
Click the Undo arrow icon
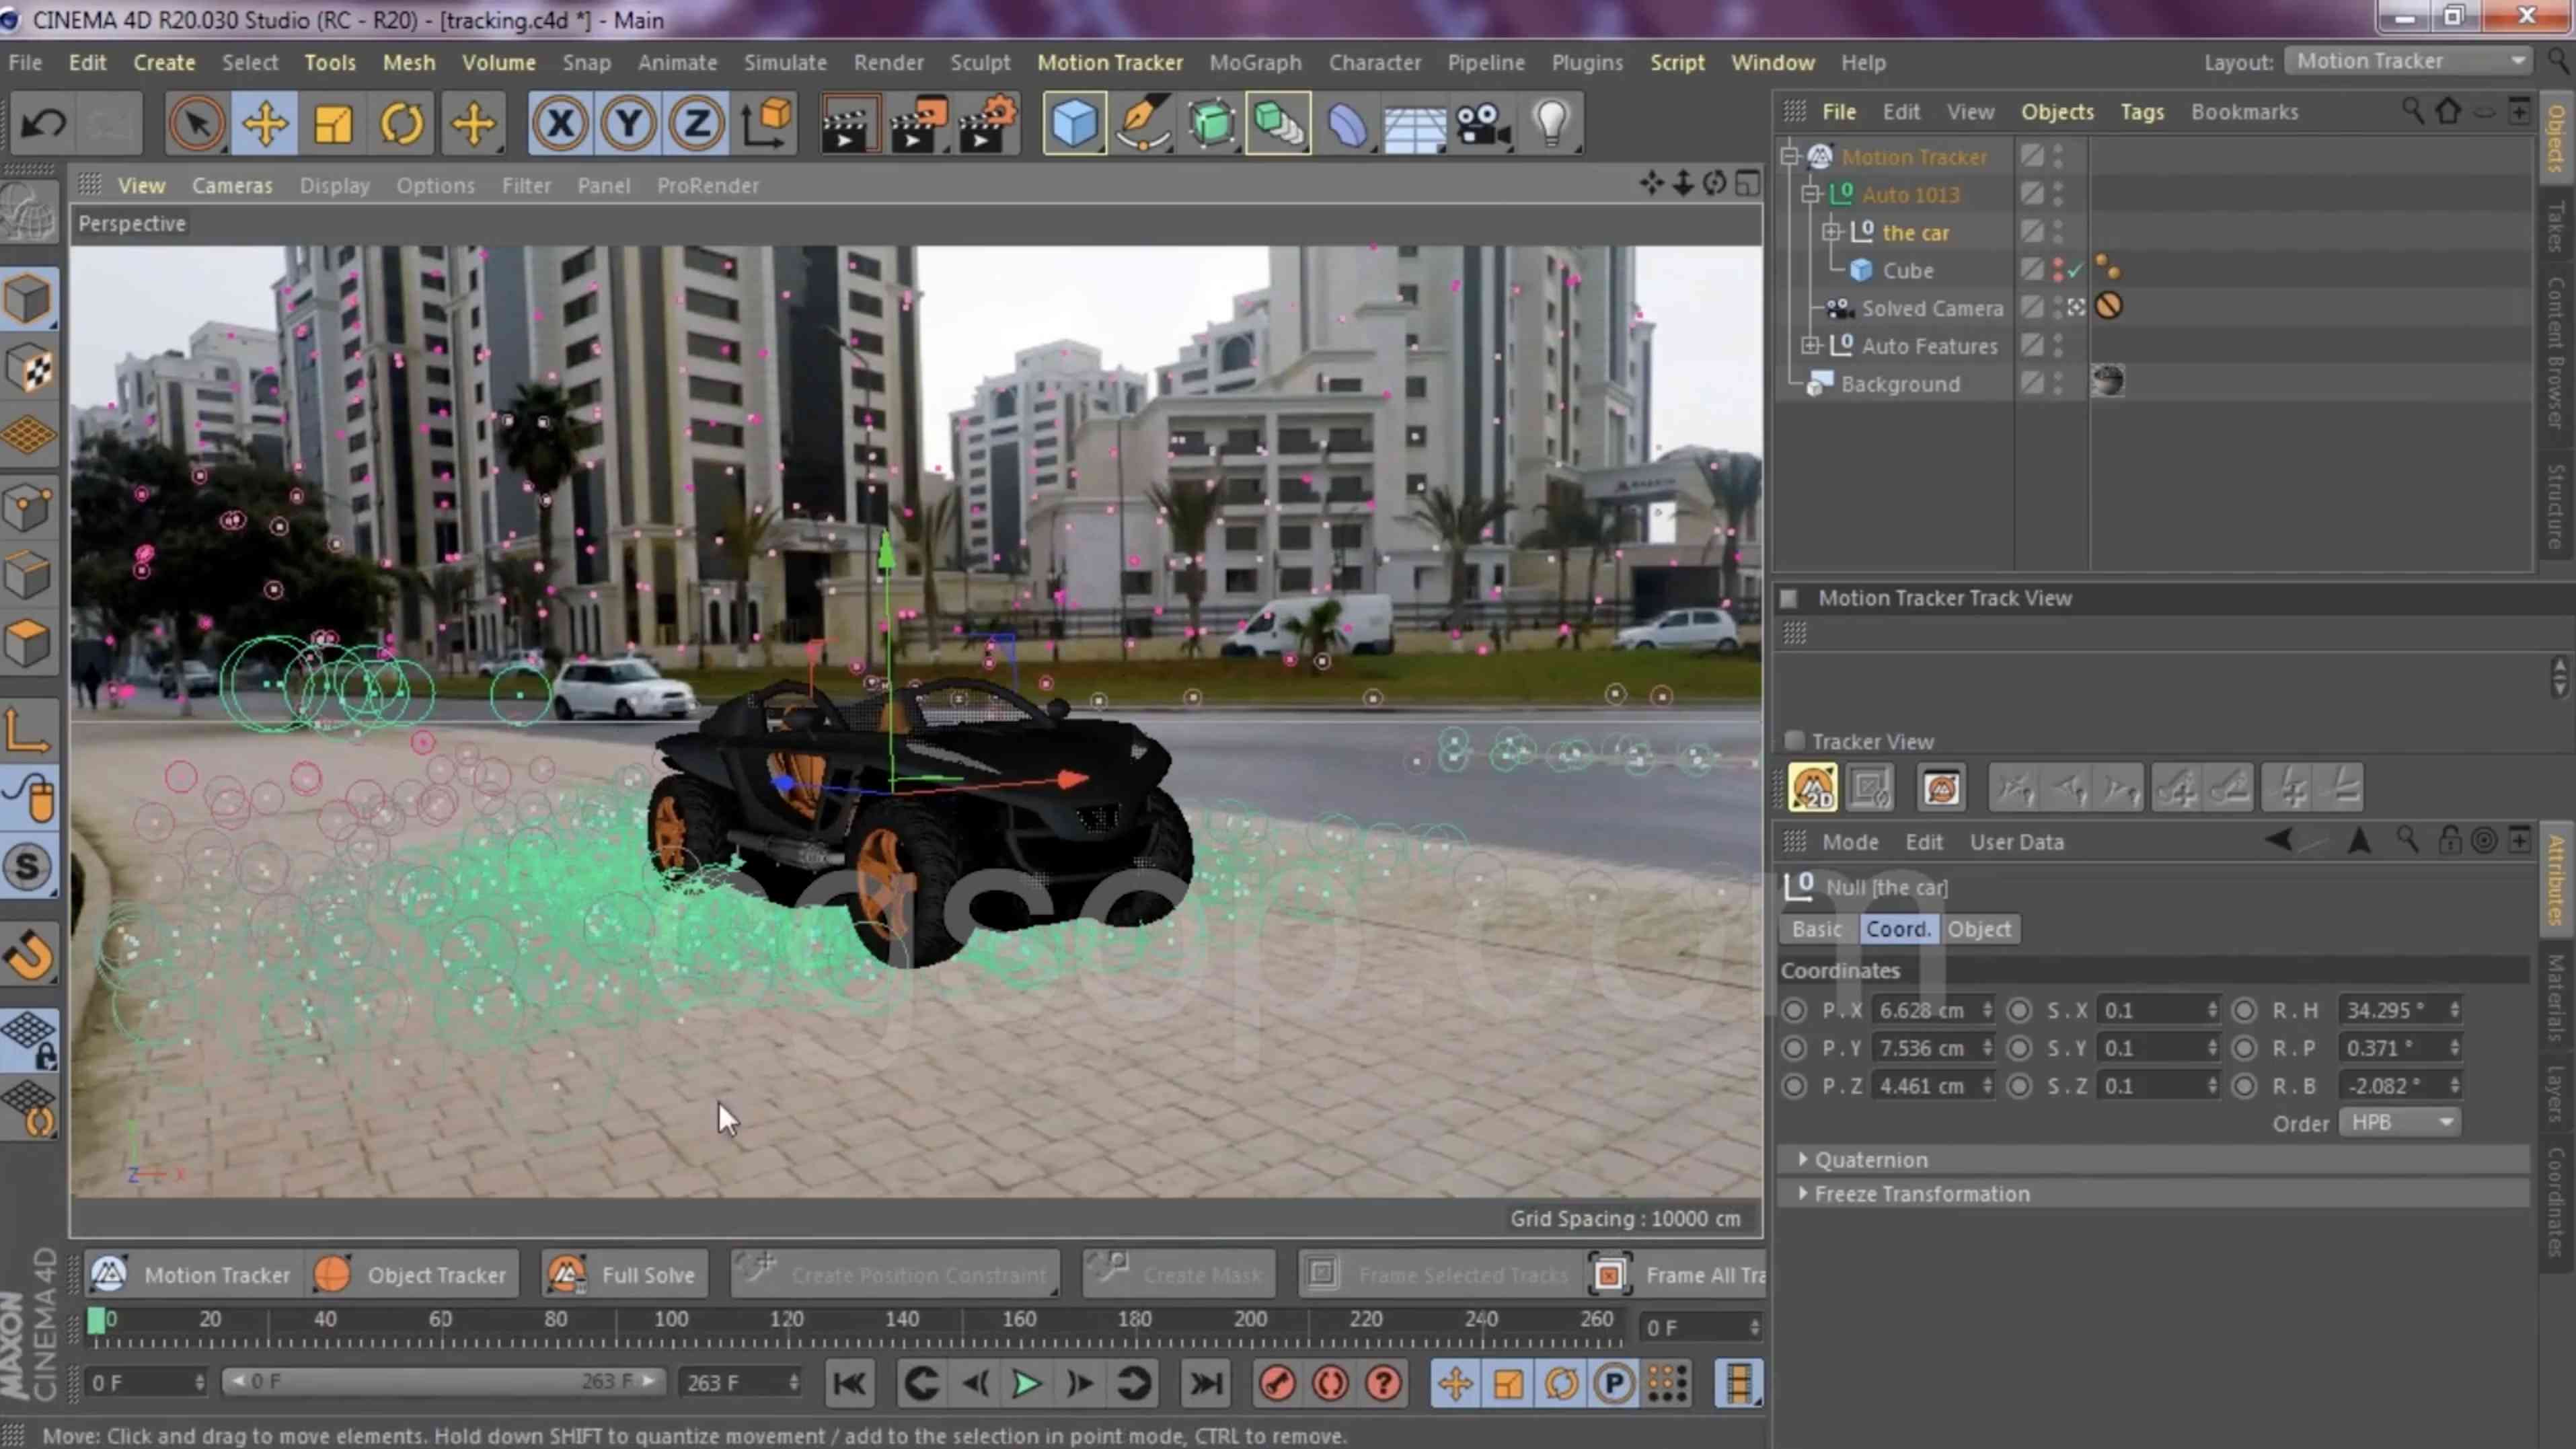[44, 124]
